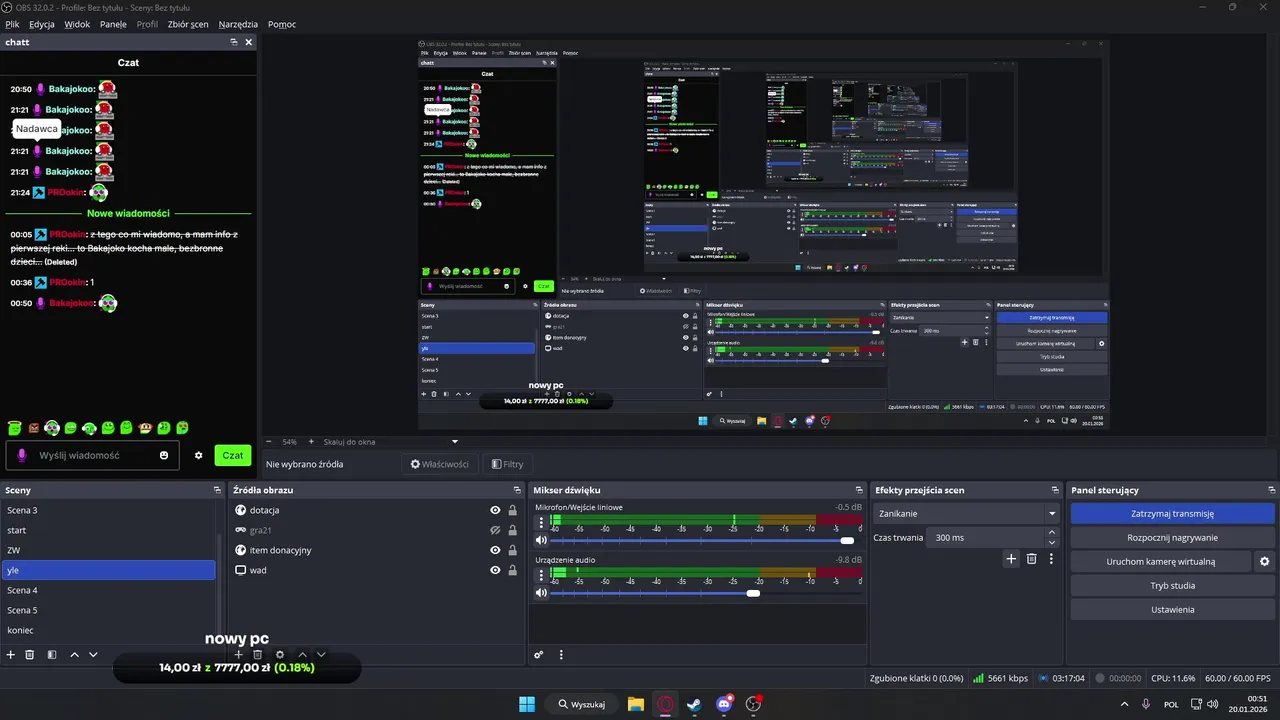Open the Narzędzia menu

(x=237, y=24)
